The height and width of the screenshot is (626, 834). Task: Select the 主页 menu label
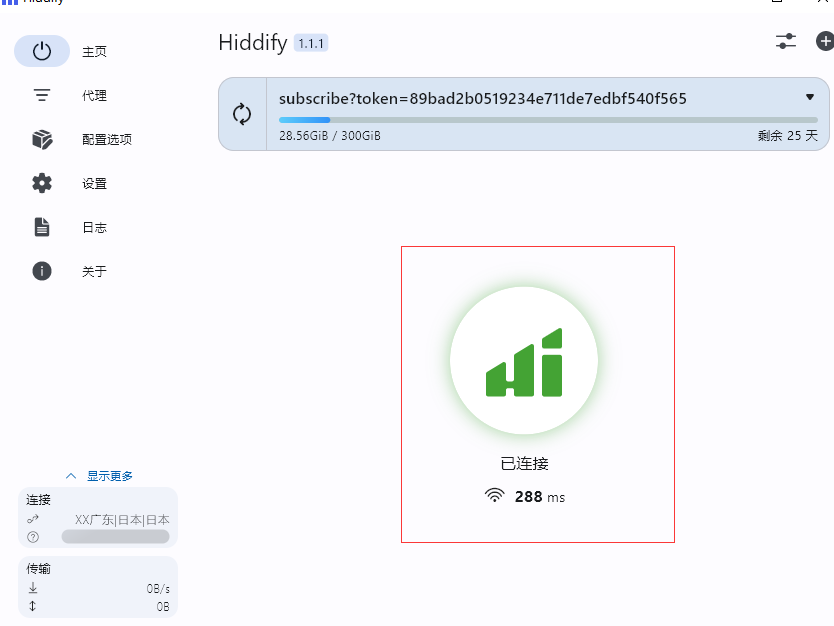(x=94, y=52)
